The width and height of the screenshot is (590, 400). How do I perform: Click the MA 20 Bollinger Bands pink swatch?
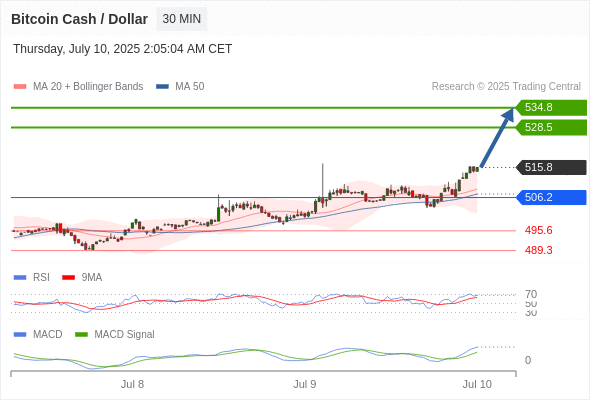click(20, 87)
